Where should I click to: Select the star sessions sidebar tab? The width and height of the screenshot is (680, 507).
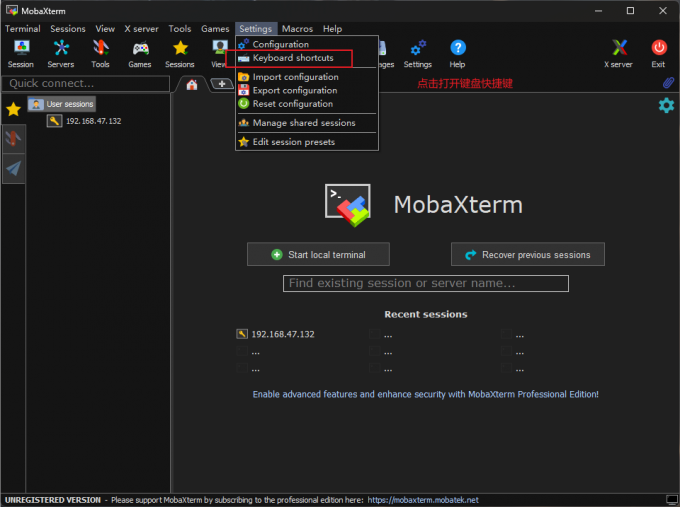click(x=13, y=109)
